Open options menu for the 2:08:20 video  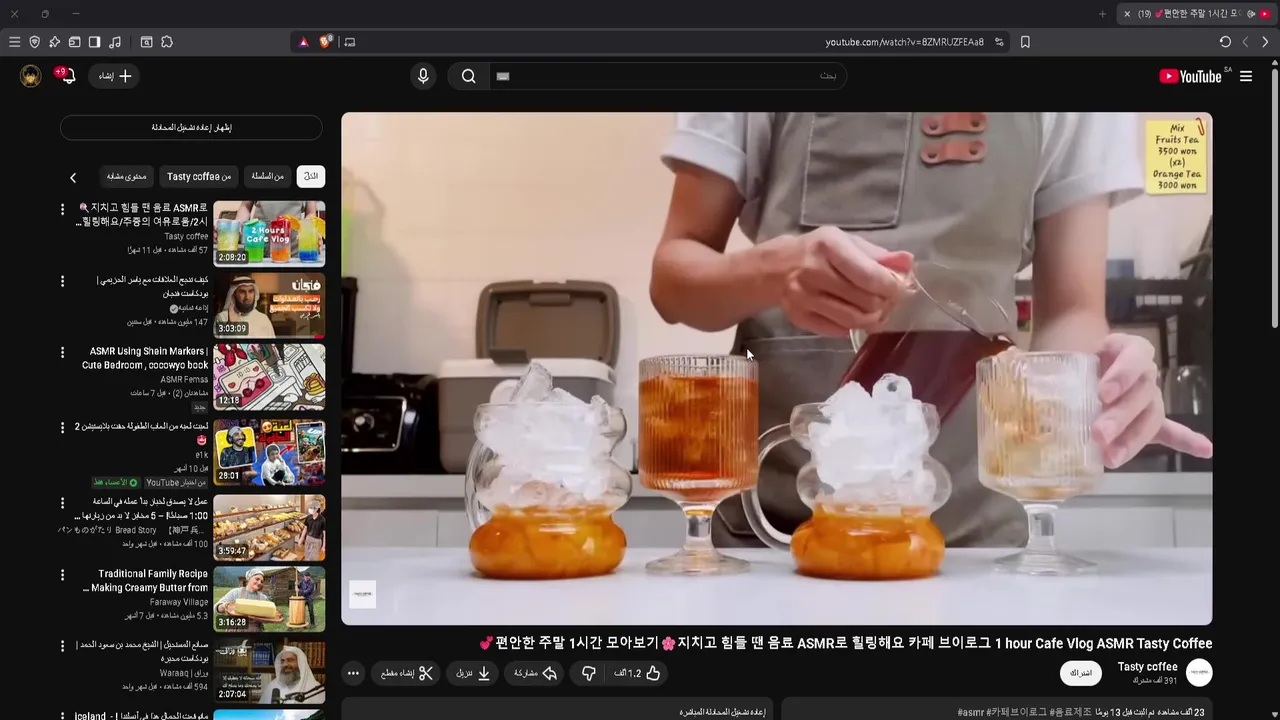(x=62, y=209)
